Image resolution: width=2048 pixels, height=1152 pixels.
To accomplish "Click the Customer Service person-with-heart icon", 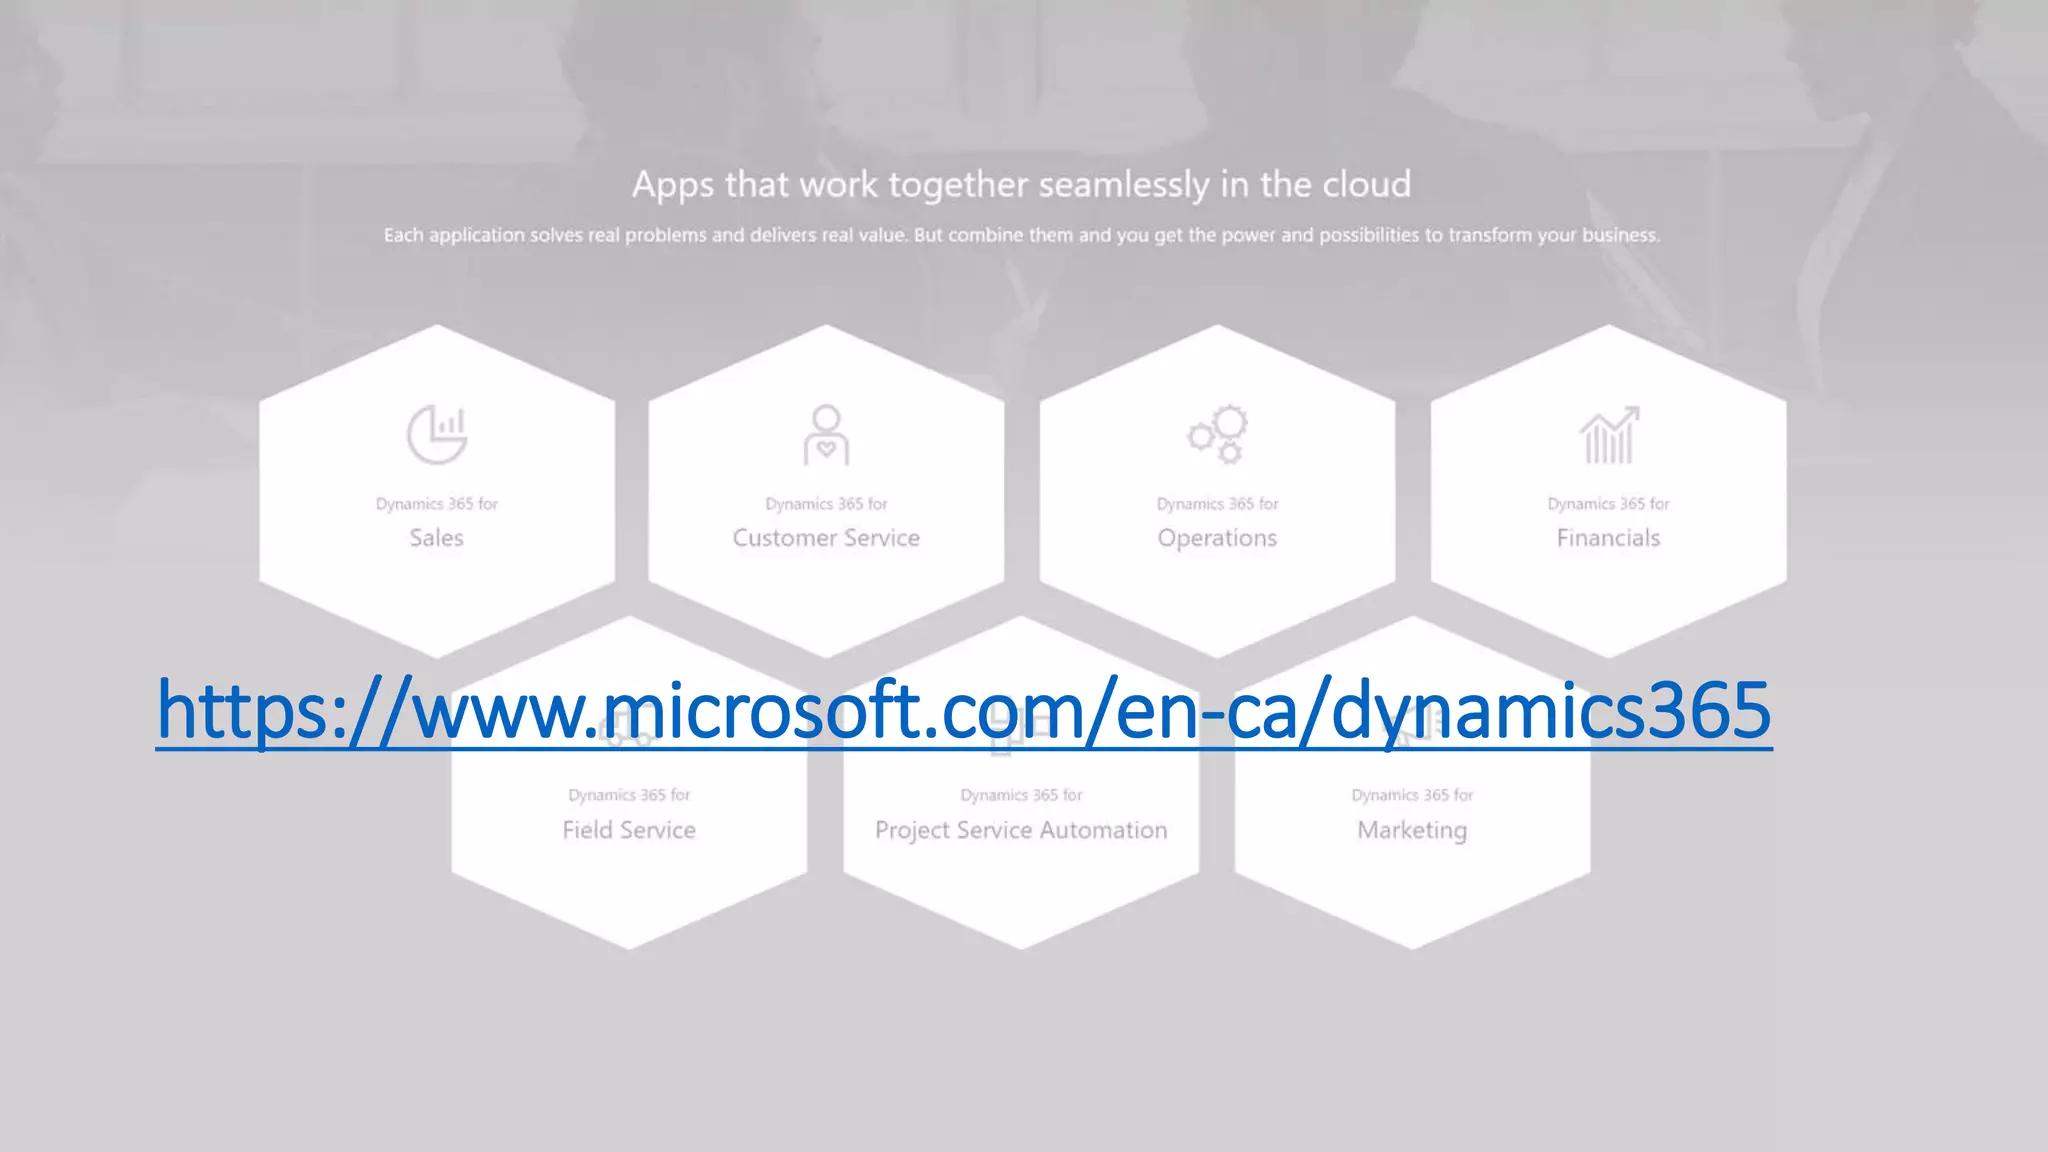I will pos(826,434).
